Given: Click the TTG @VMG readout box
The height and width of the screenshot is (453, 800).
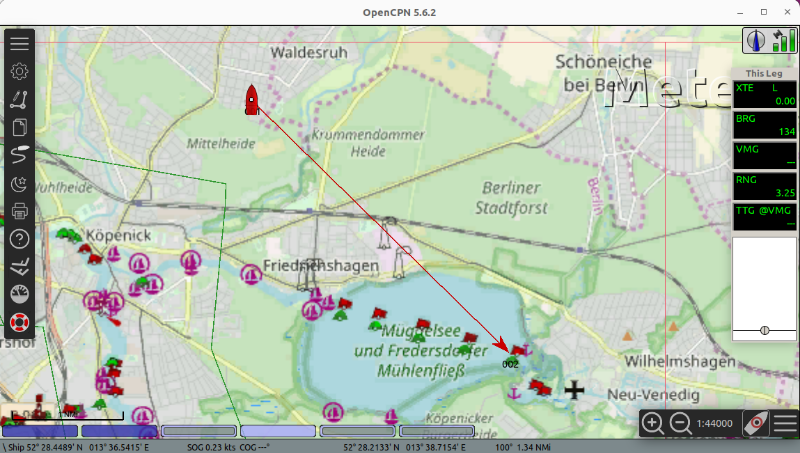Looking at the screenshot, I should (764, 217).
